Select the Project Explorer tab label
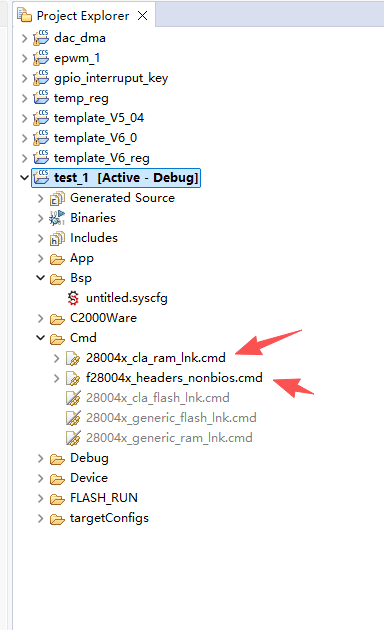The image size is (384, 630). (x=83, y=16)
